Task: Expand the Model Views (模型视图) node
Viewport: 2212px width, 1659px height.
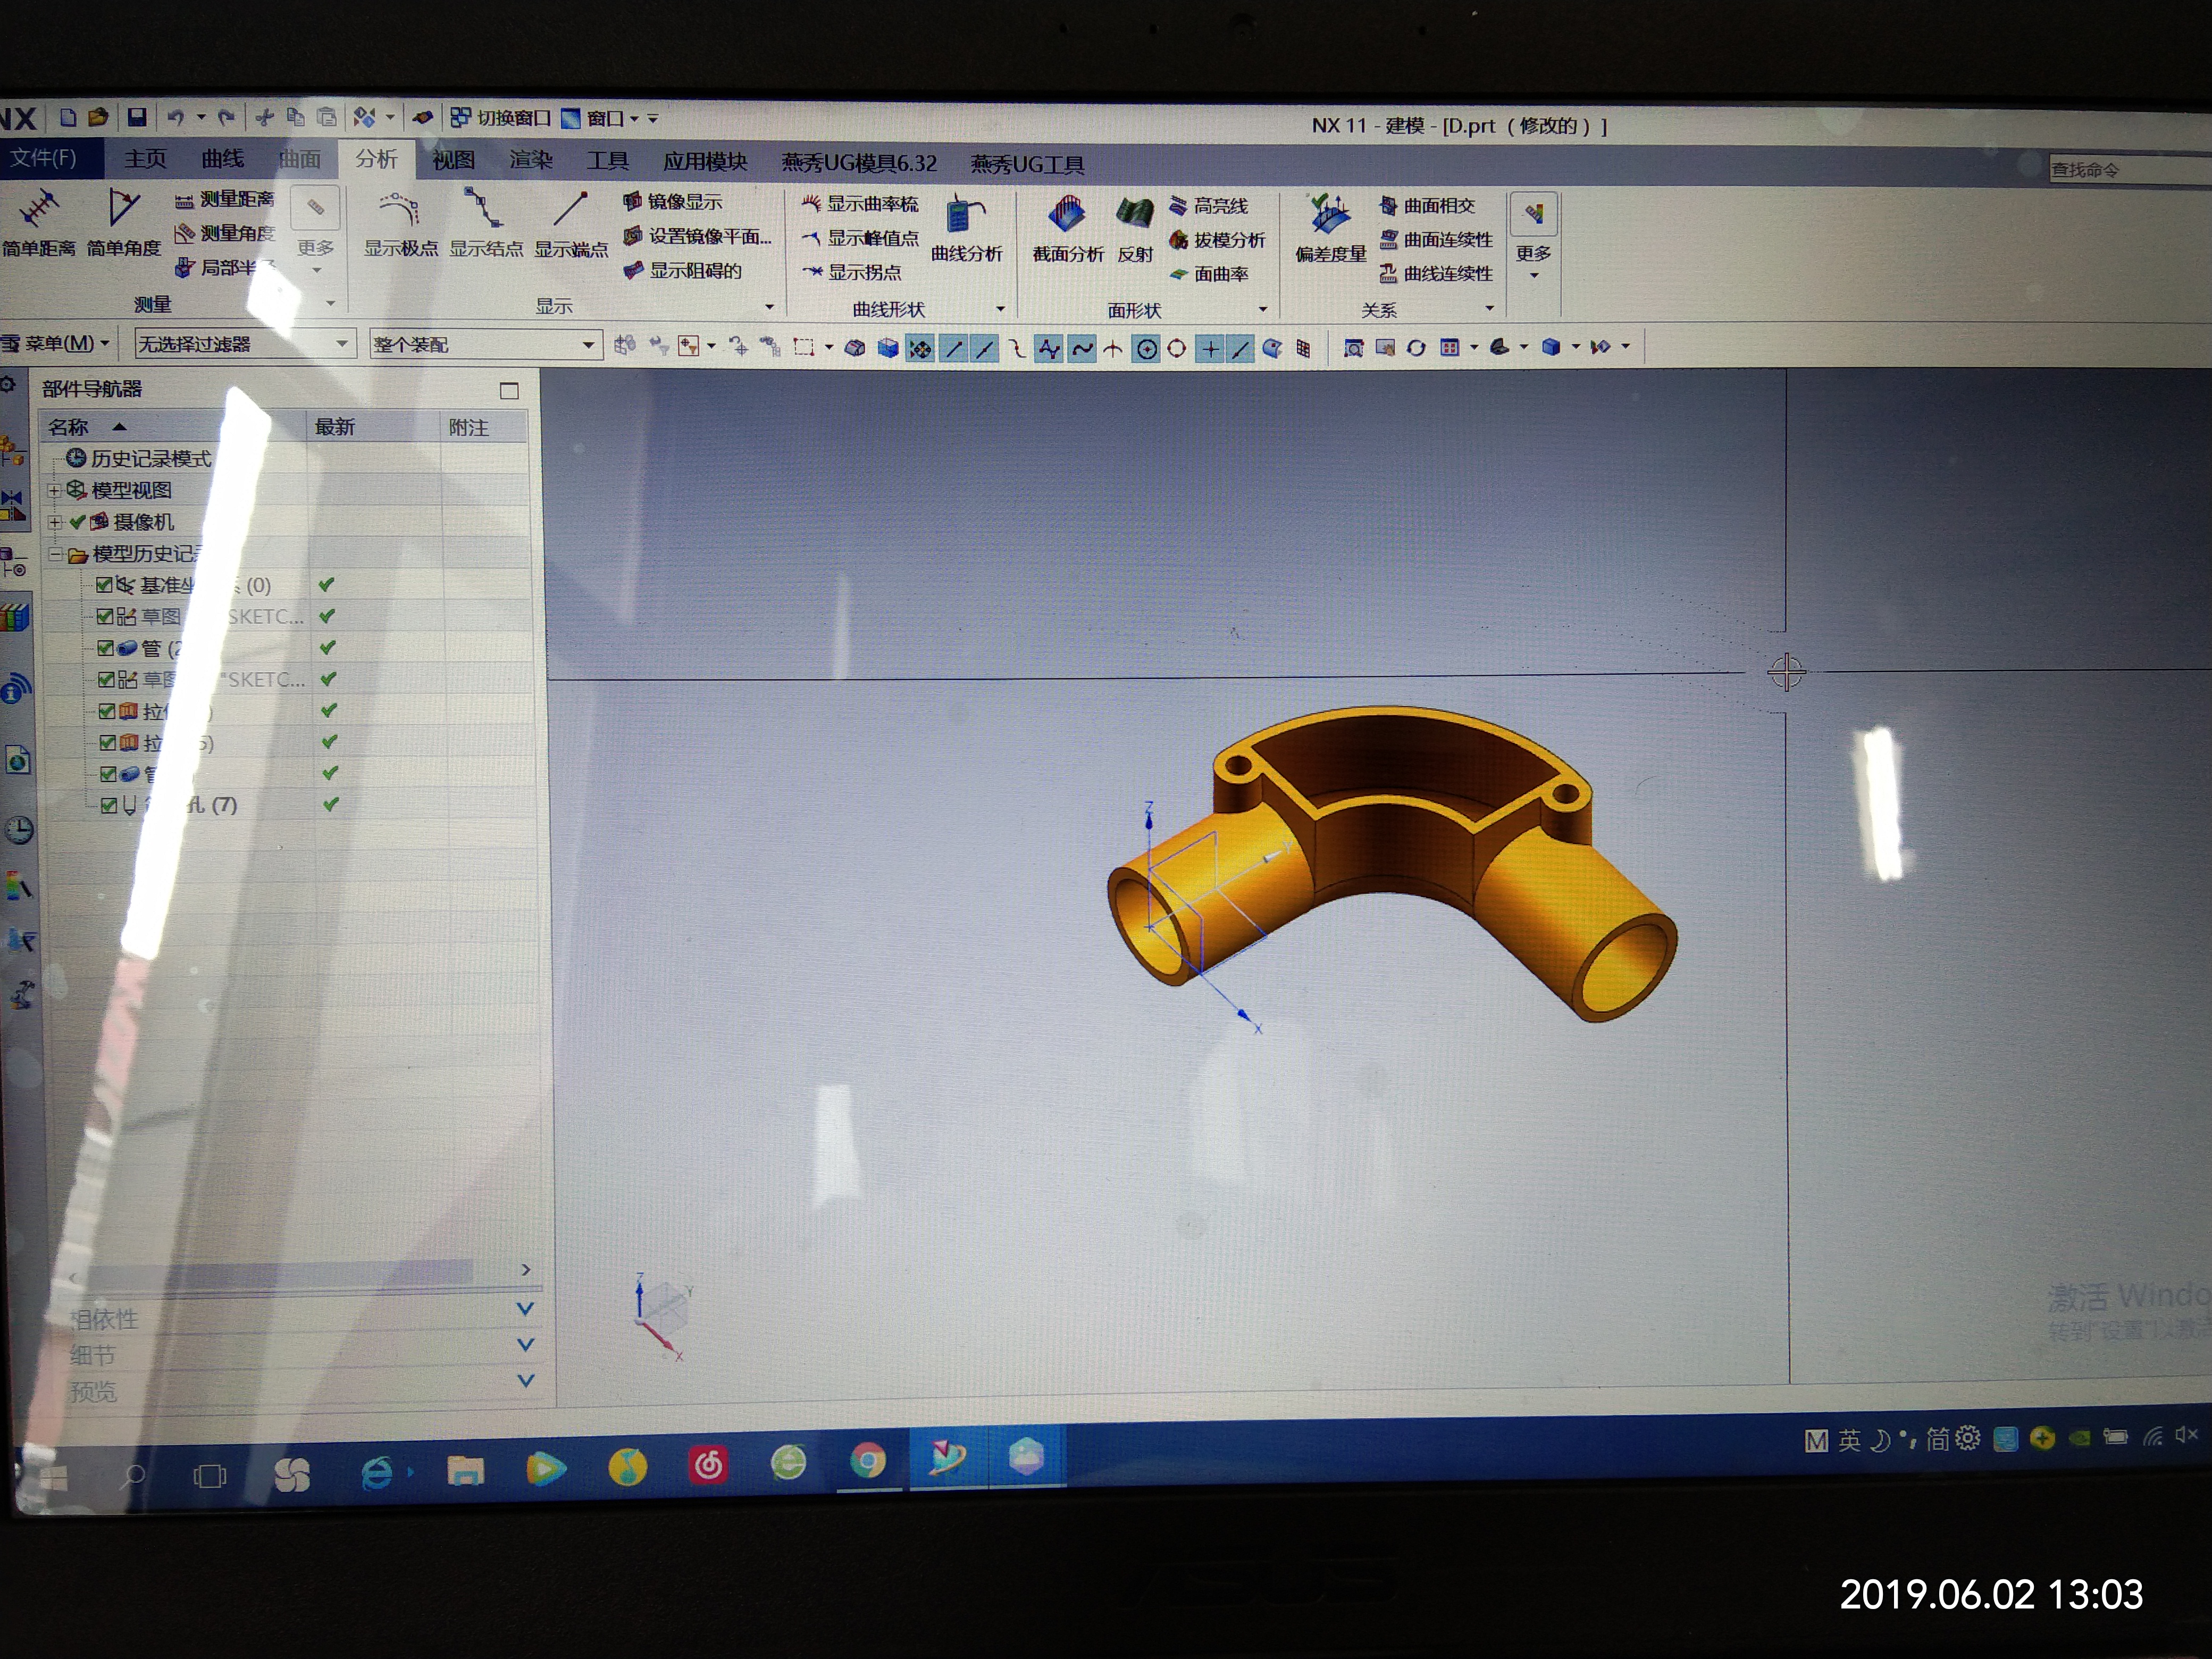Action: [55, 490]
